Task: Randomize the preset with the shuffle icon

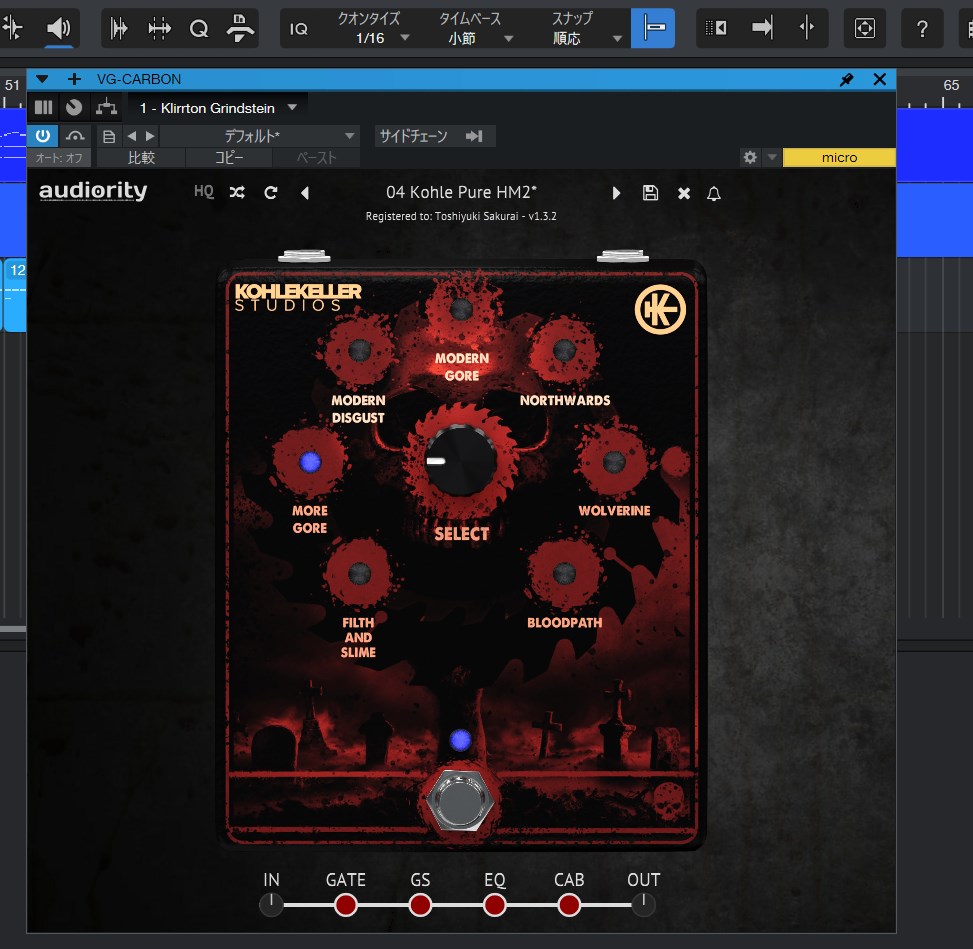Action: pos(237,193)
